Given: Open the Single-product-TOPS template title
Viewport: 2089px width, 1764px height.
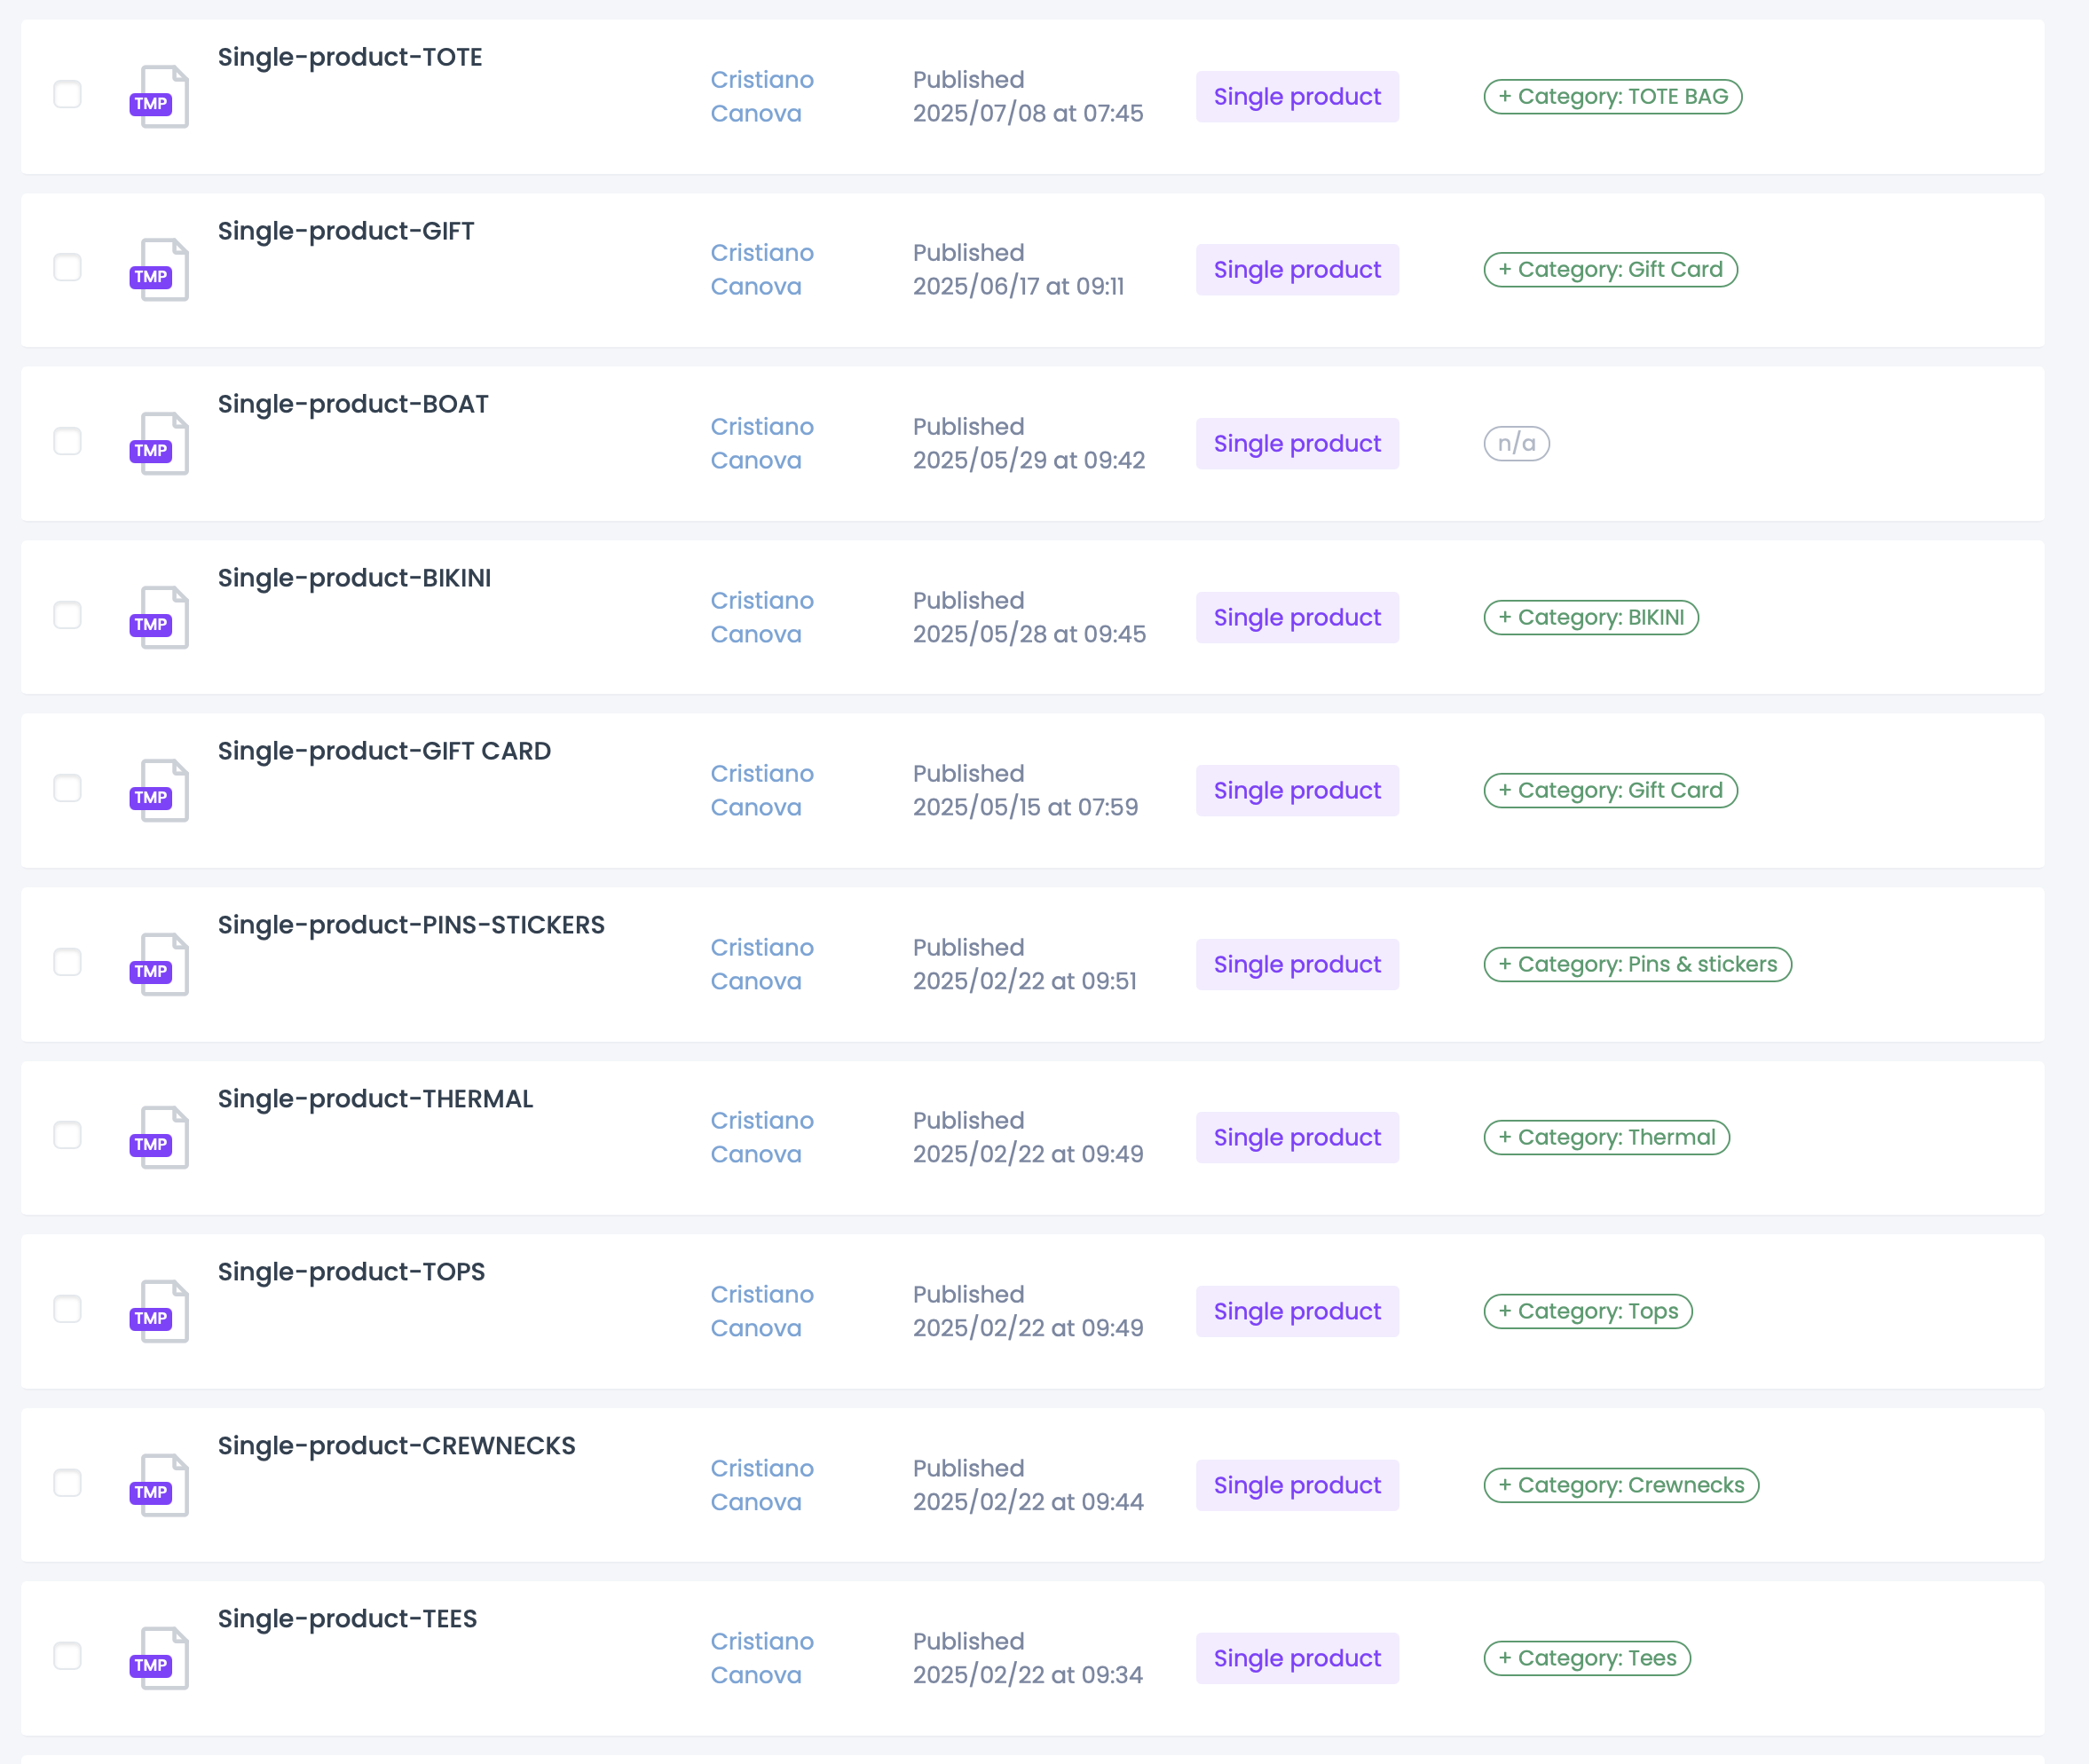Looking at the screenshot, I should coord(351,1272).
